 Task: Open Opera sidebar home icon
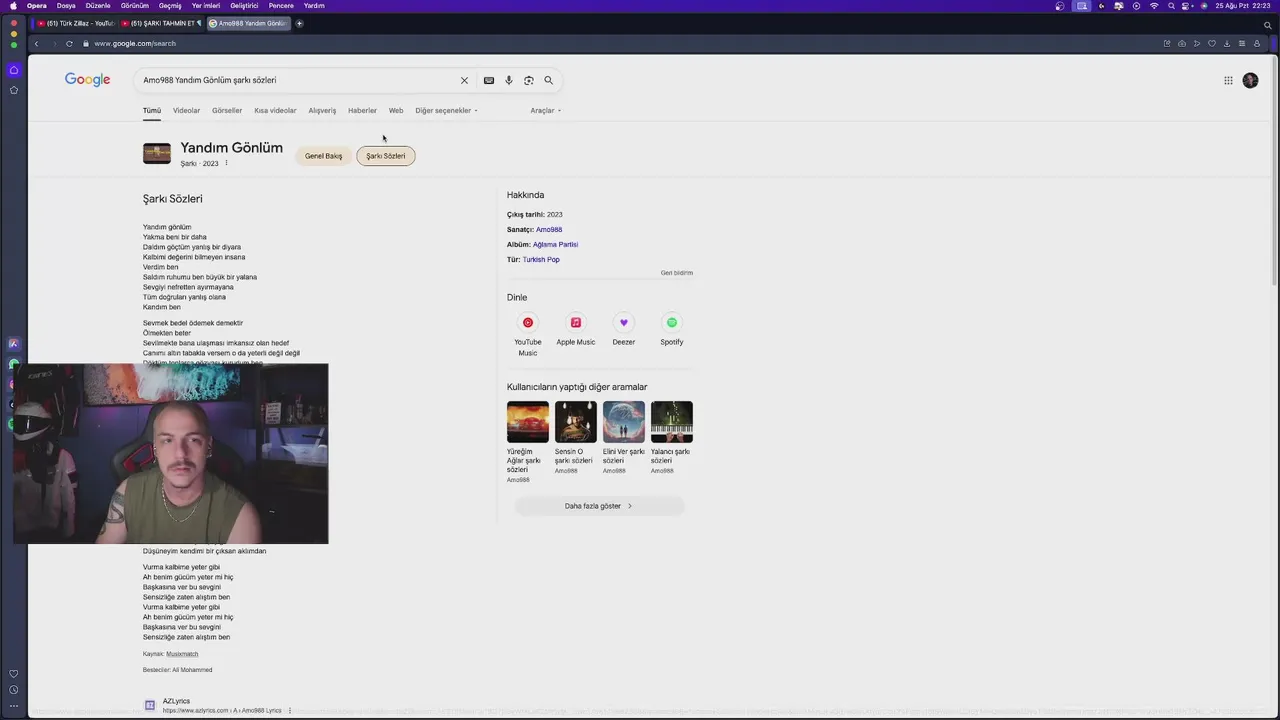(14, 70)
